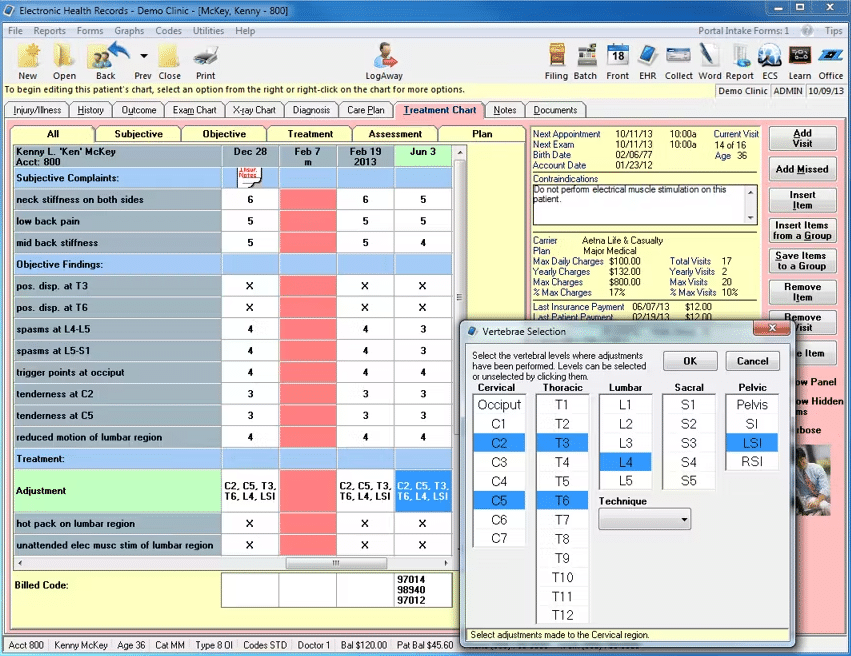Click the Add Visit button
This screenshot has height=656, width=851.
coord(802,138)
